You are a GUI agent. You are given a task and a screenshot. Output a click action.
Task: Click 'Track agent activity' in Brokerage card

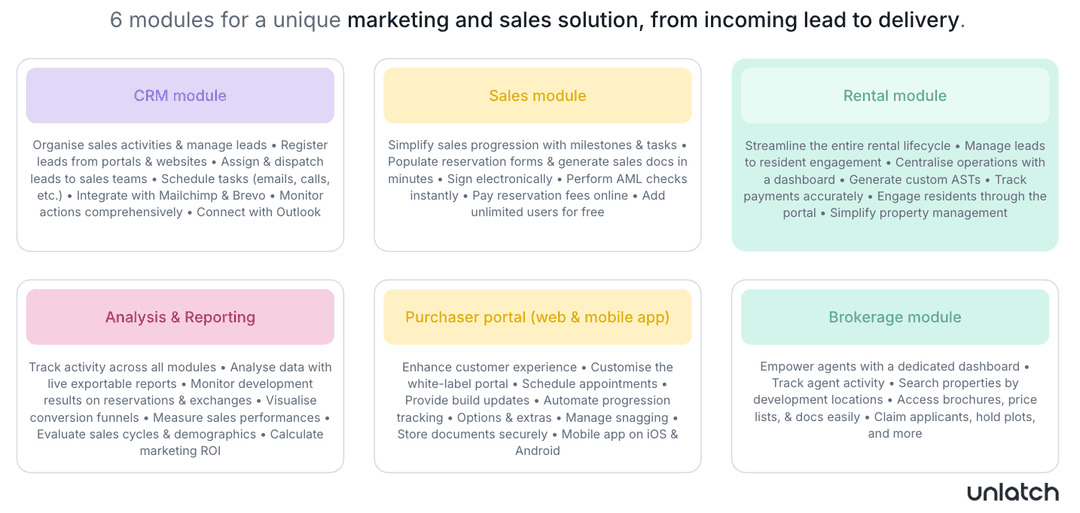828,384
